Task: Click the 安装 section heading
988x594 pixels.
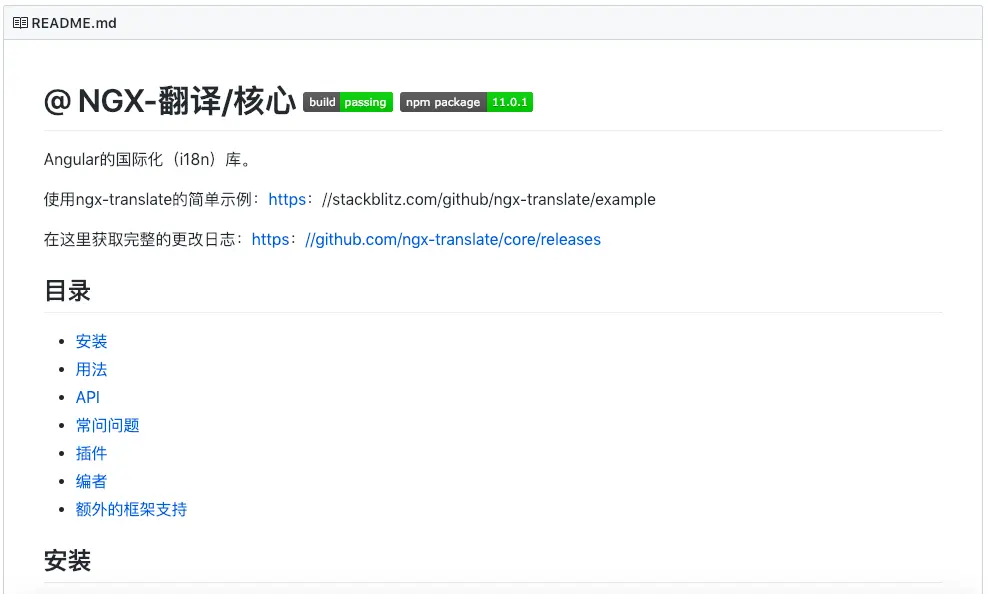Action: click(x=67, y=561)
